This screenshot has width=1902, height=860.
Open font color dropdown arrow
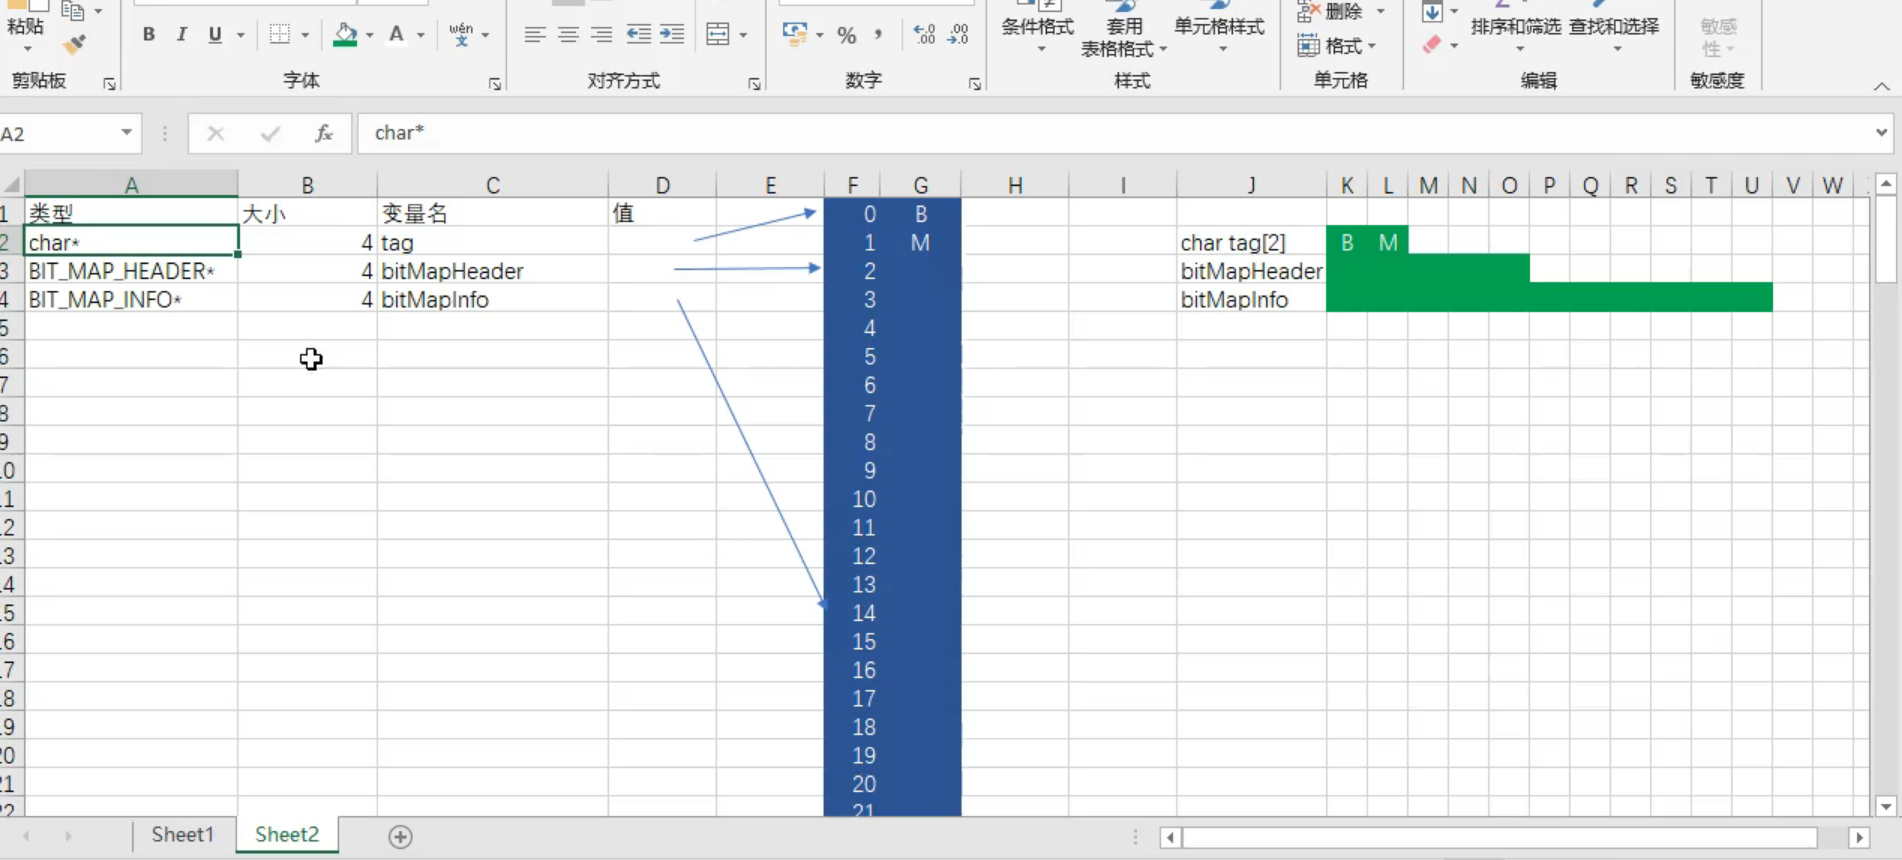coord(421,35)
